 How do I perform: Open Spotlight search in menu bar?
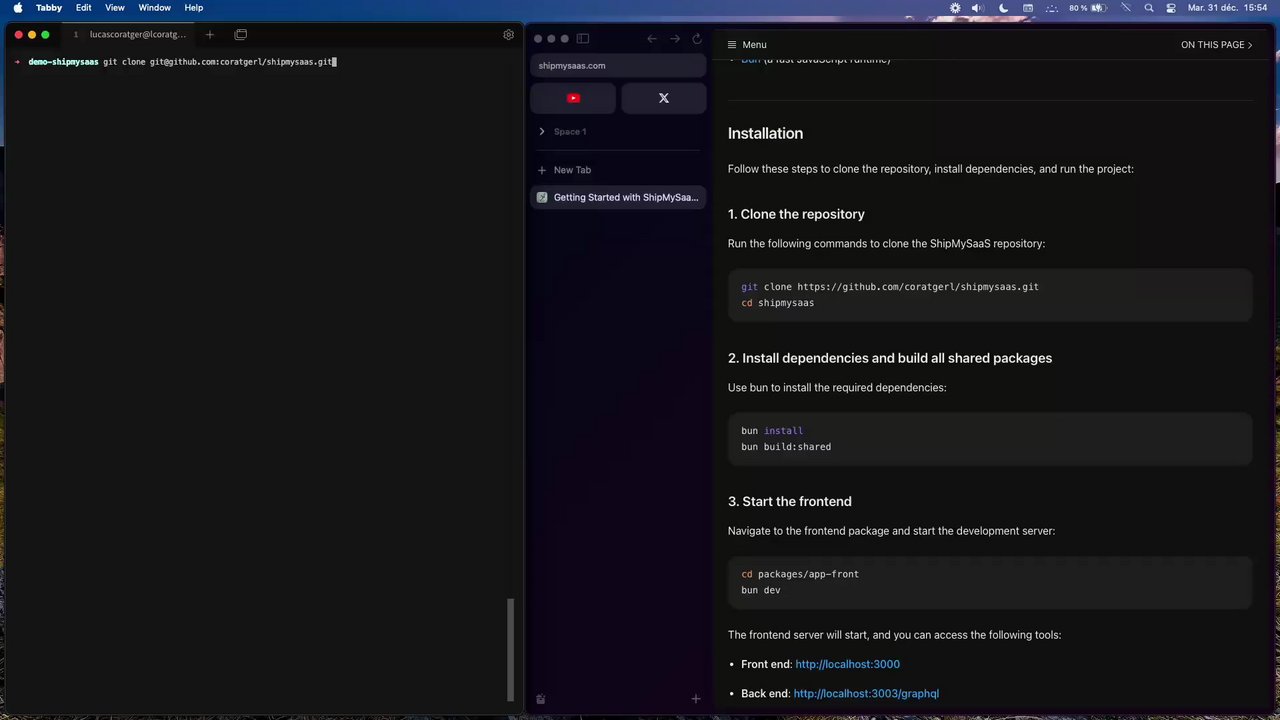click(x=1148, y=8)
